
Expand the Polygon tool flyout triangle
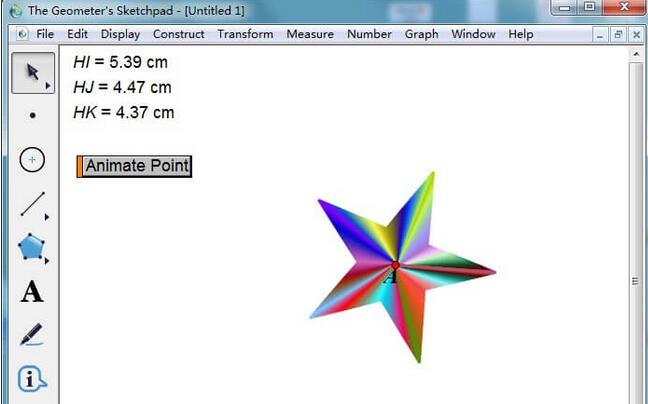[48, 261]
